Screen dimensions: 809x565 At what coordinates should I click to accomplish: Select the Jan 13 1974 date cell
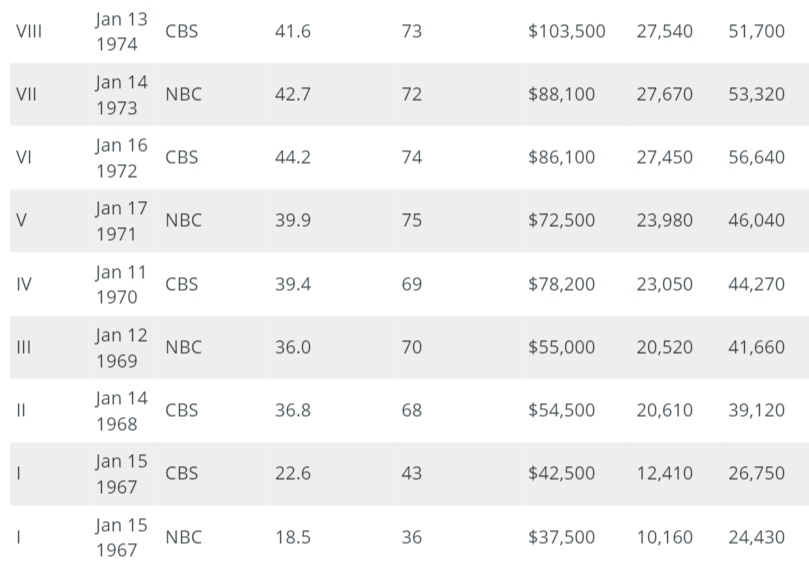pos(121,32)
